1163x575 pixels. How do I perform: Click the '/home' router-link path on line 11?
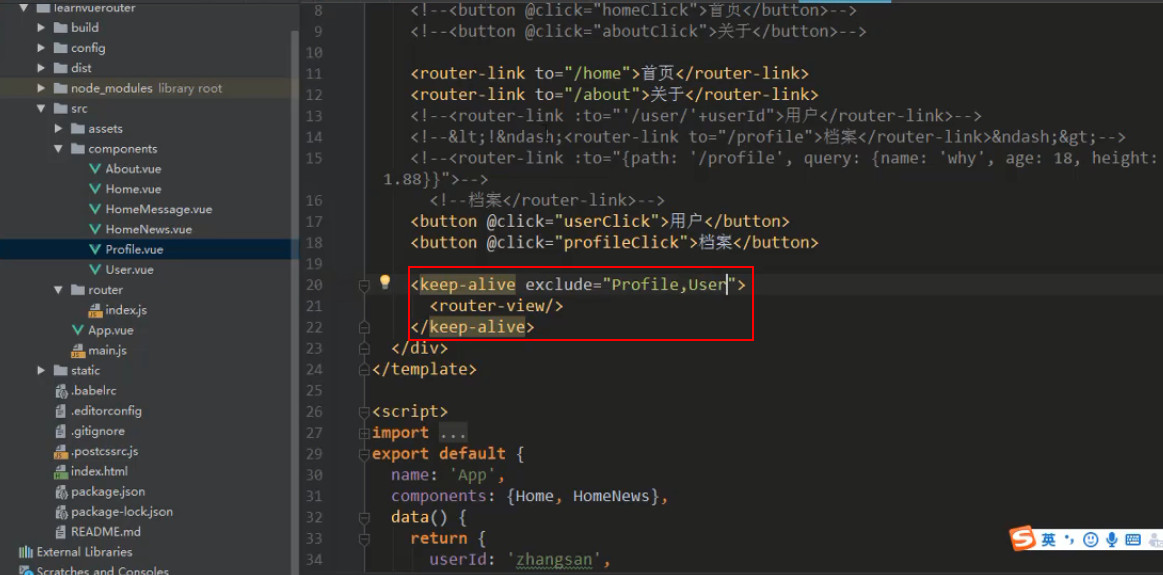pyautogui.click(x=598, y=73)
